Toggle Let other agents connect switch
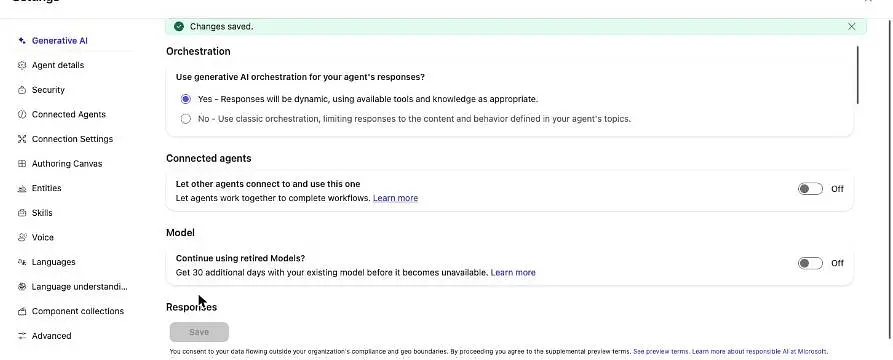Screen dimensions: 893x360 pyautogui.click(x=810, y=189)
